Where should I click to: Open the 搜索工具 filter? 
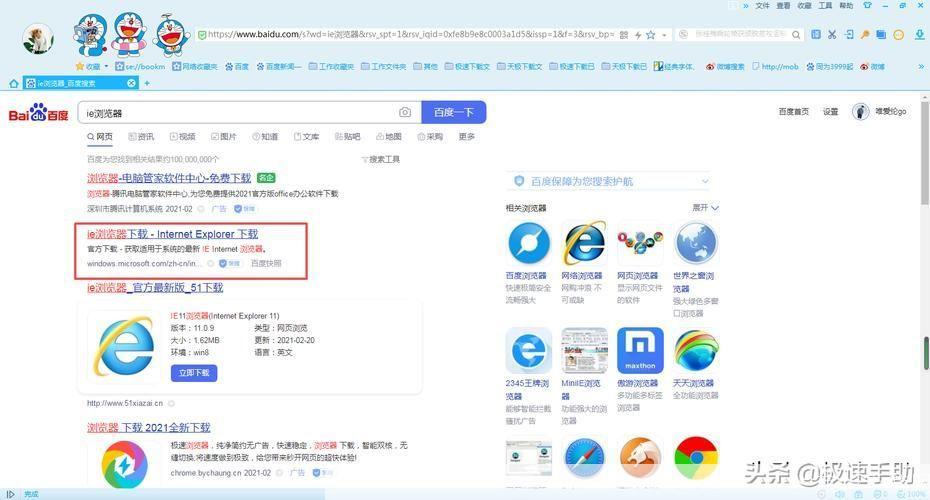[x=381, y=160]
